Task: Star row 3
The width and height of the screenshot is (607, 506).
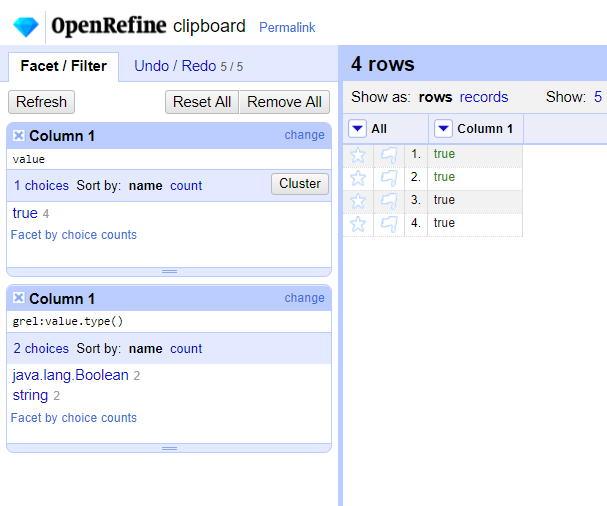Action: pyautogui.click(x=358, y=201)
